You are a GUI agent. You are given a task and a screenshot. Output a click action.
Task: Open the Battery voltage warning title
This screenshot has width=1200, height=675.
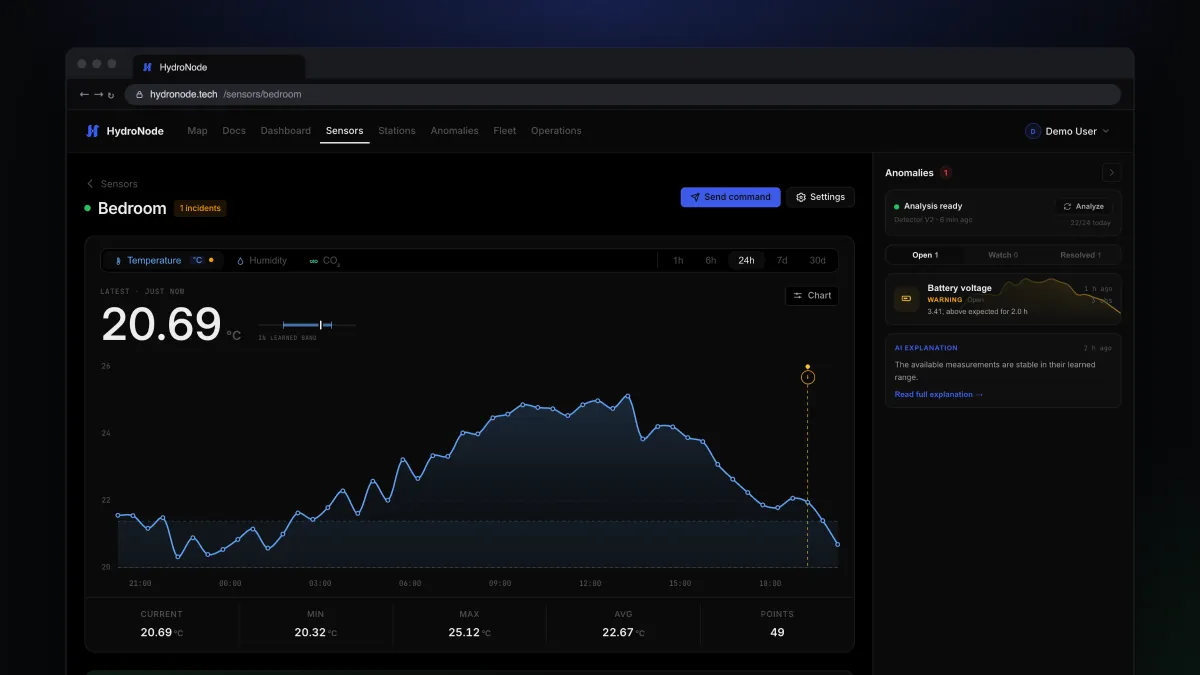960,288
